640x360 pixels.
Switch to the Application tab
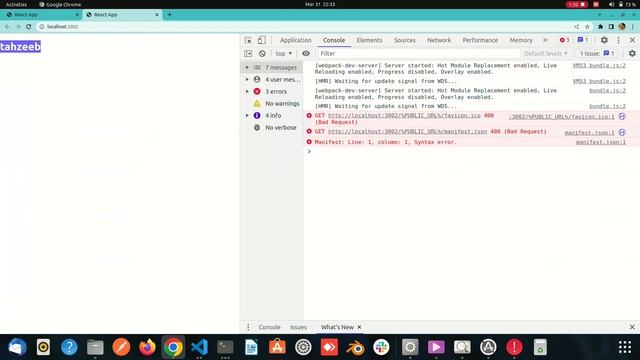point(296,40)
